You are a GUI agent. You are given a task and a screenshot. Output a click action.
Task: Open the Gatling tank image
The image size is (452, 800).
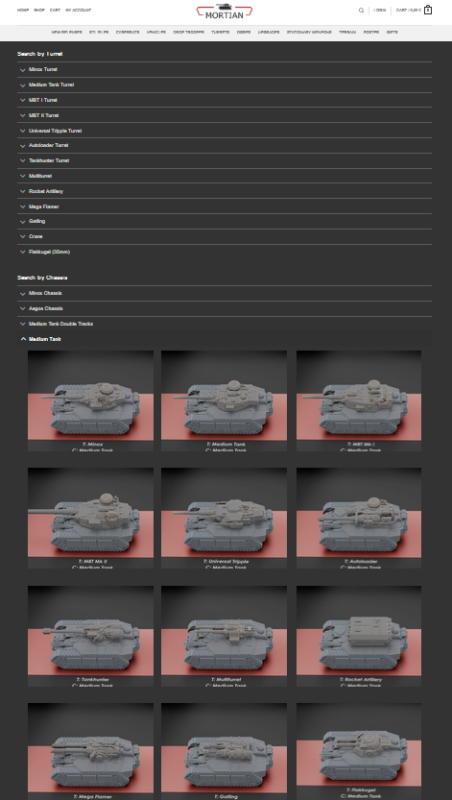[224, 752]
